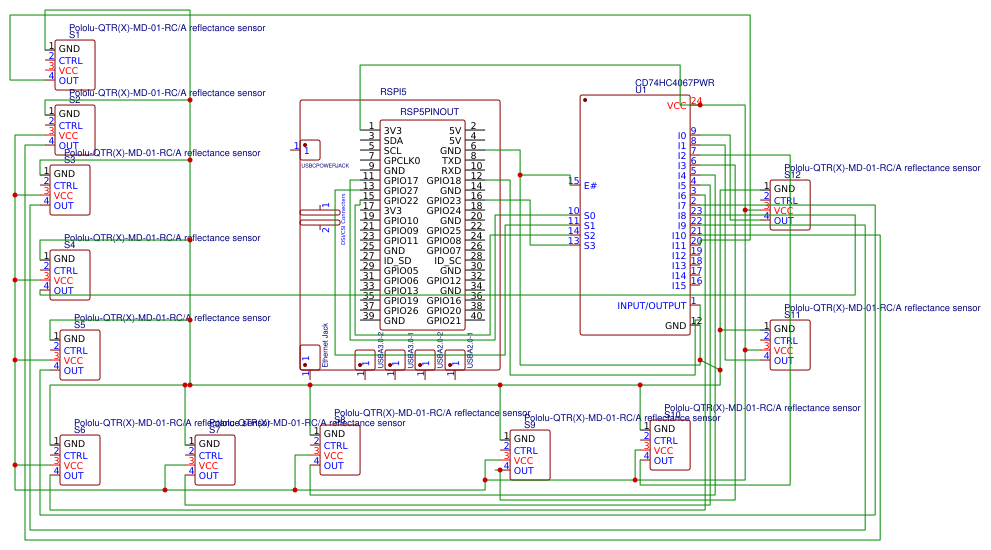The image size is (991, 550).
Task: Select the S7 reflectance sensor symbol
Action: point(214,460)
